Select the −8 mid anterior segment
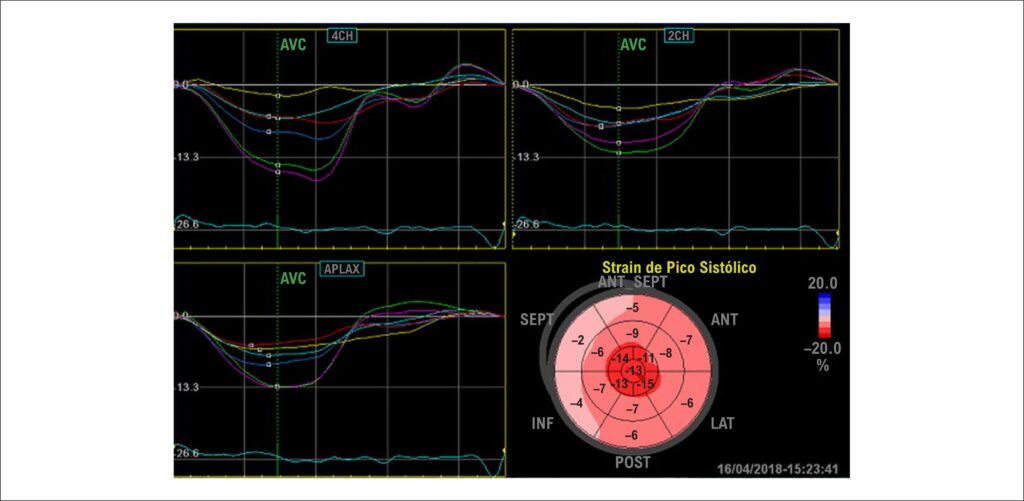The image size is (1024, 501). pos(665,353)
